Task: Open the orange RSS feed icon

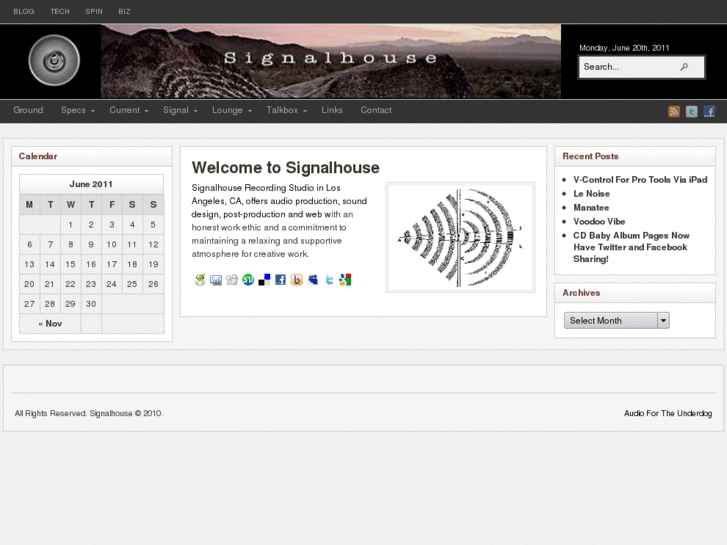Action: pyautogui.click(x=674, y=111)
